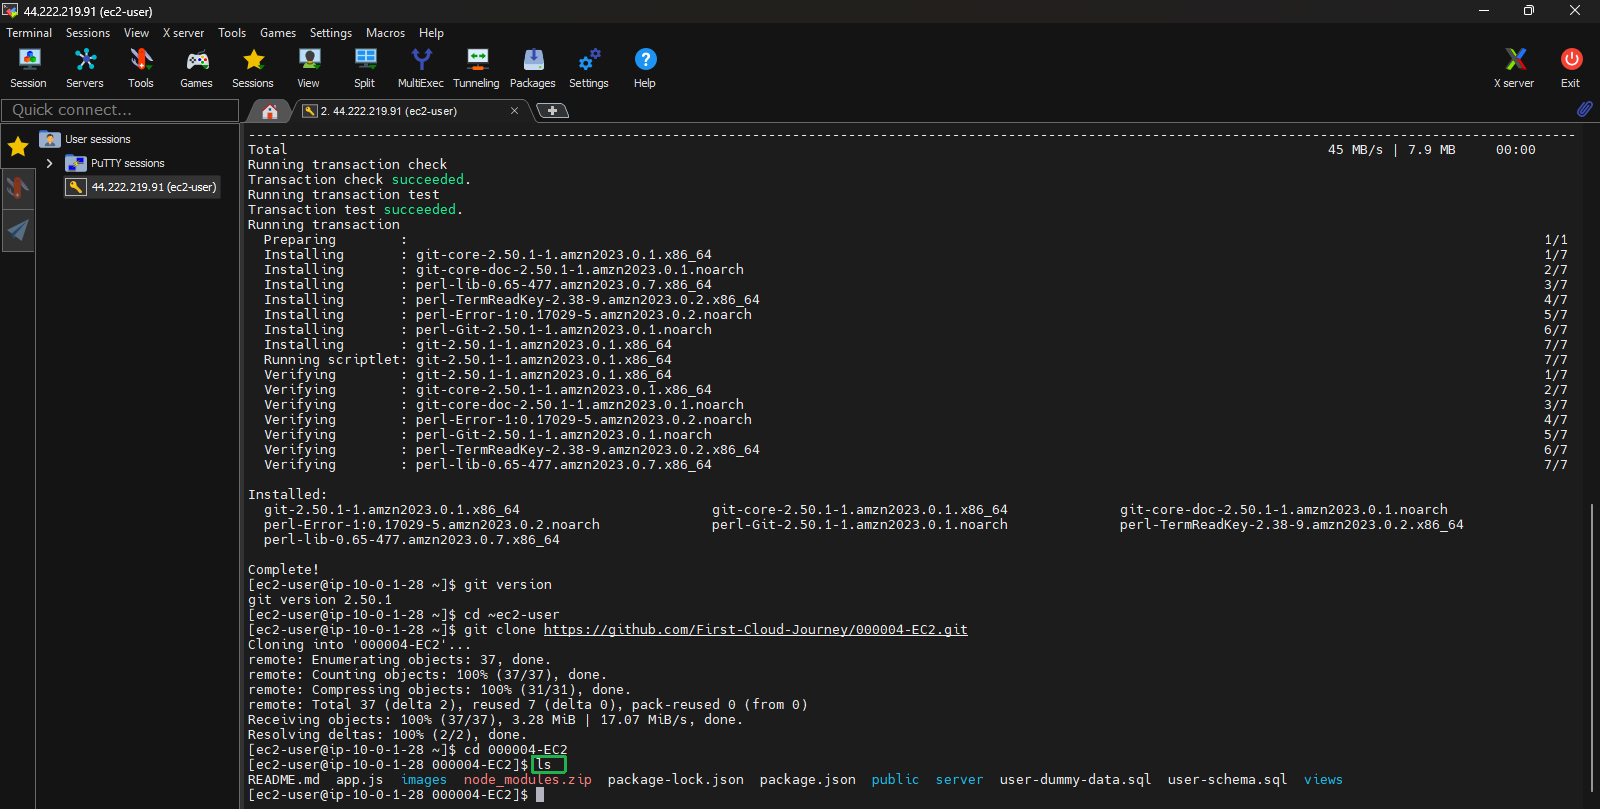Click the views directory name
This screenshot has height=809, width=1600.
click(1323, 780)
